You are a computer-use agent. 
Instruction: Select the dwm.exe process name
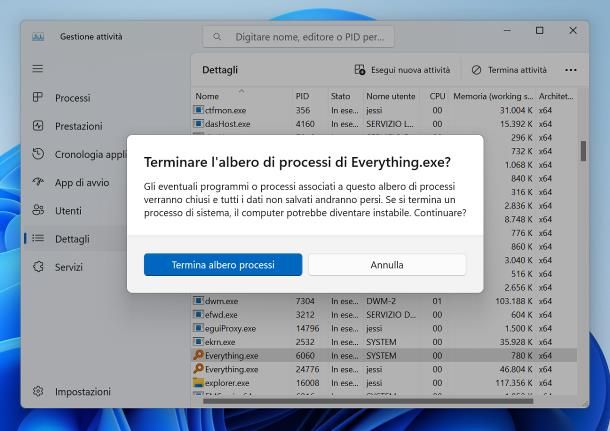(221, 301)
